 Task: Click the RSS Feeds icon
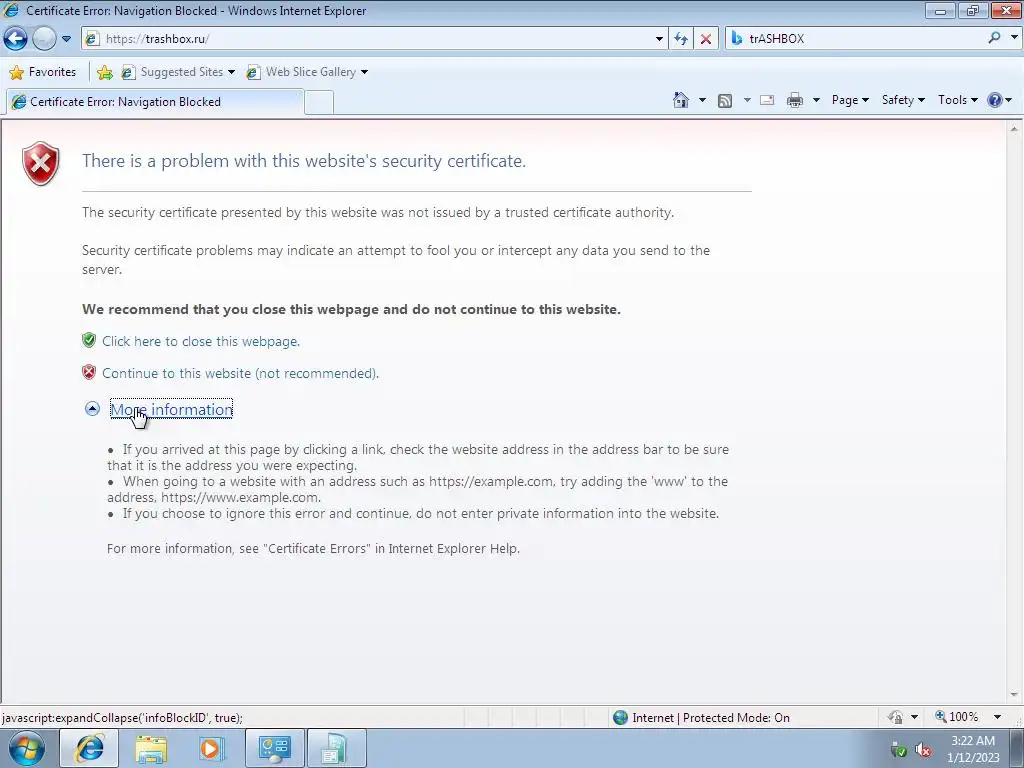click(725, 101)
